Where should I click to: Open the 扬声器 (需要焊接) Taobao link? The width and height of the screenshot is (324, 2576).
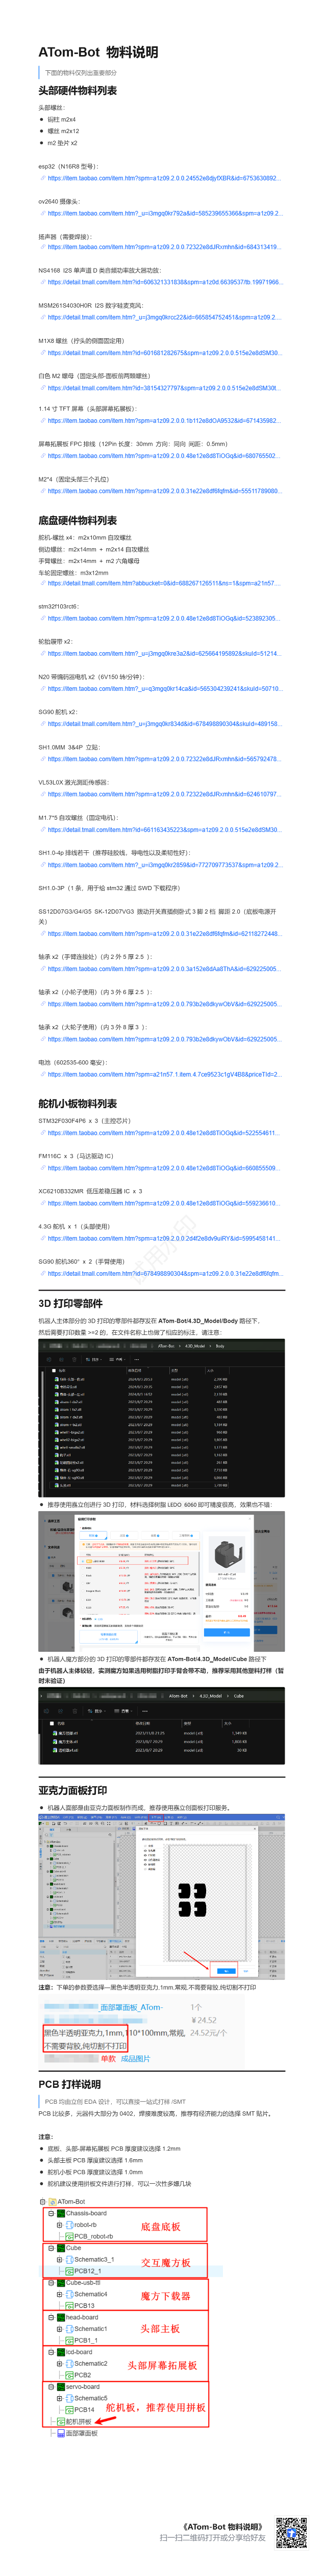(x=164, y=247)
